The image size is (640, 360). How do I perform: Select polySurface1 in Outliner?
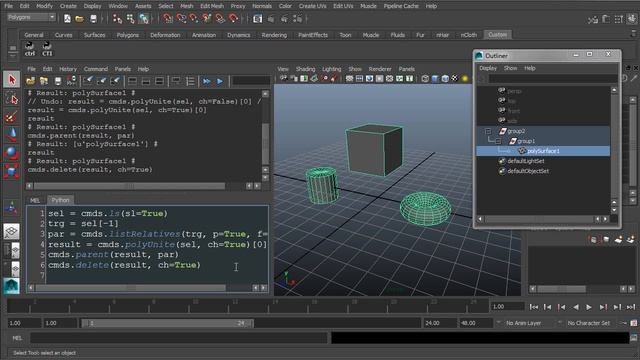(x=543, y=151)
